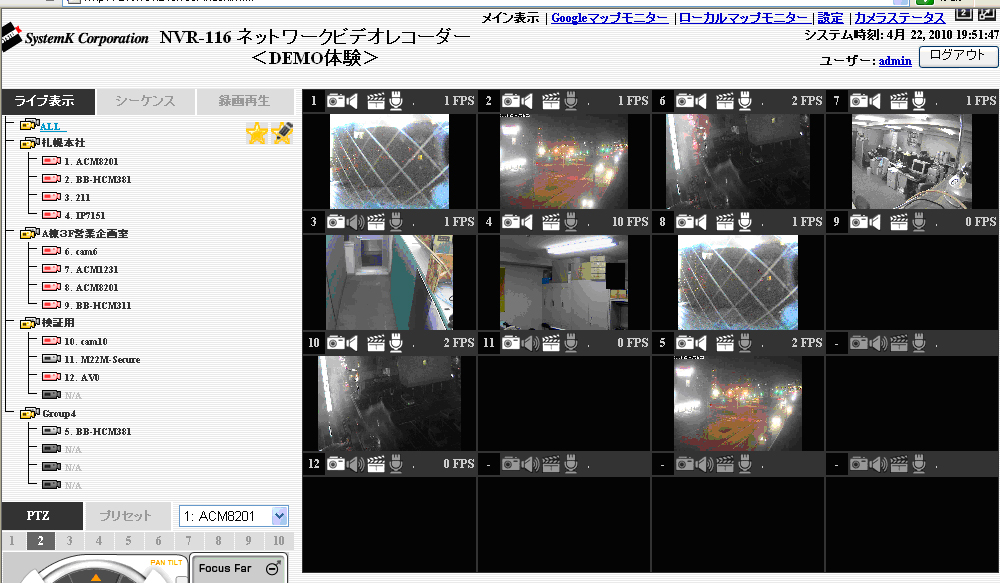Open ローカルマップモニター link
The width and height of the screenshot is (1000, 583).
(744, 18)
